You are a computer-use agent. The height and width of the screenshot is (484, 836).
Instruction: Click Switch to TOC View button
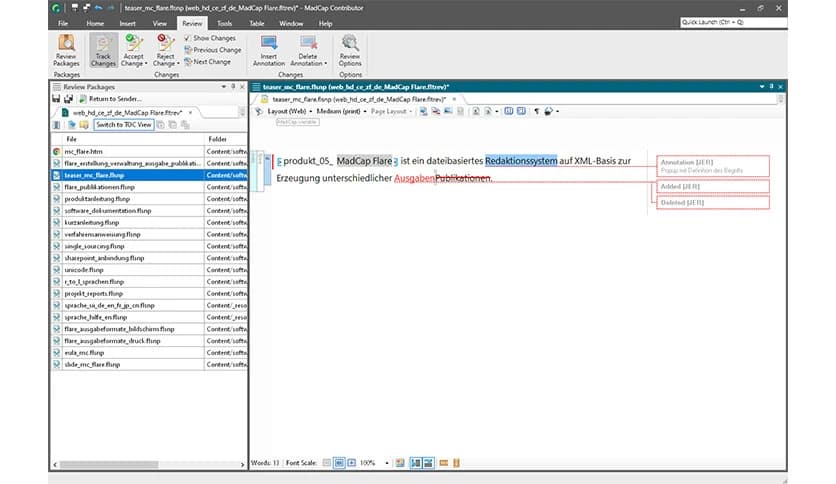pyautogui.click(x=124, y=125)
